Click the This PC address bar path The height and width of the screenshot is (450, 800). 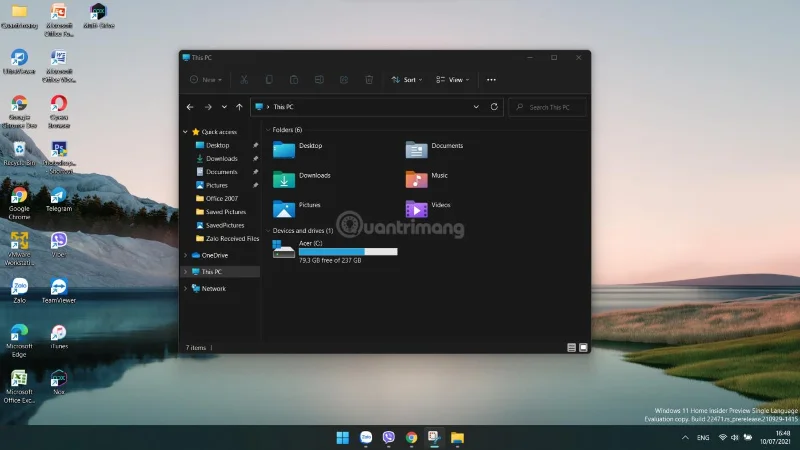pyautogui.click(x=283, y=107)
